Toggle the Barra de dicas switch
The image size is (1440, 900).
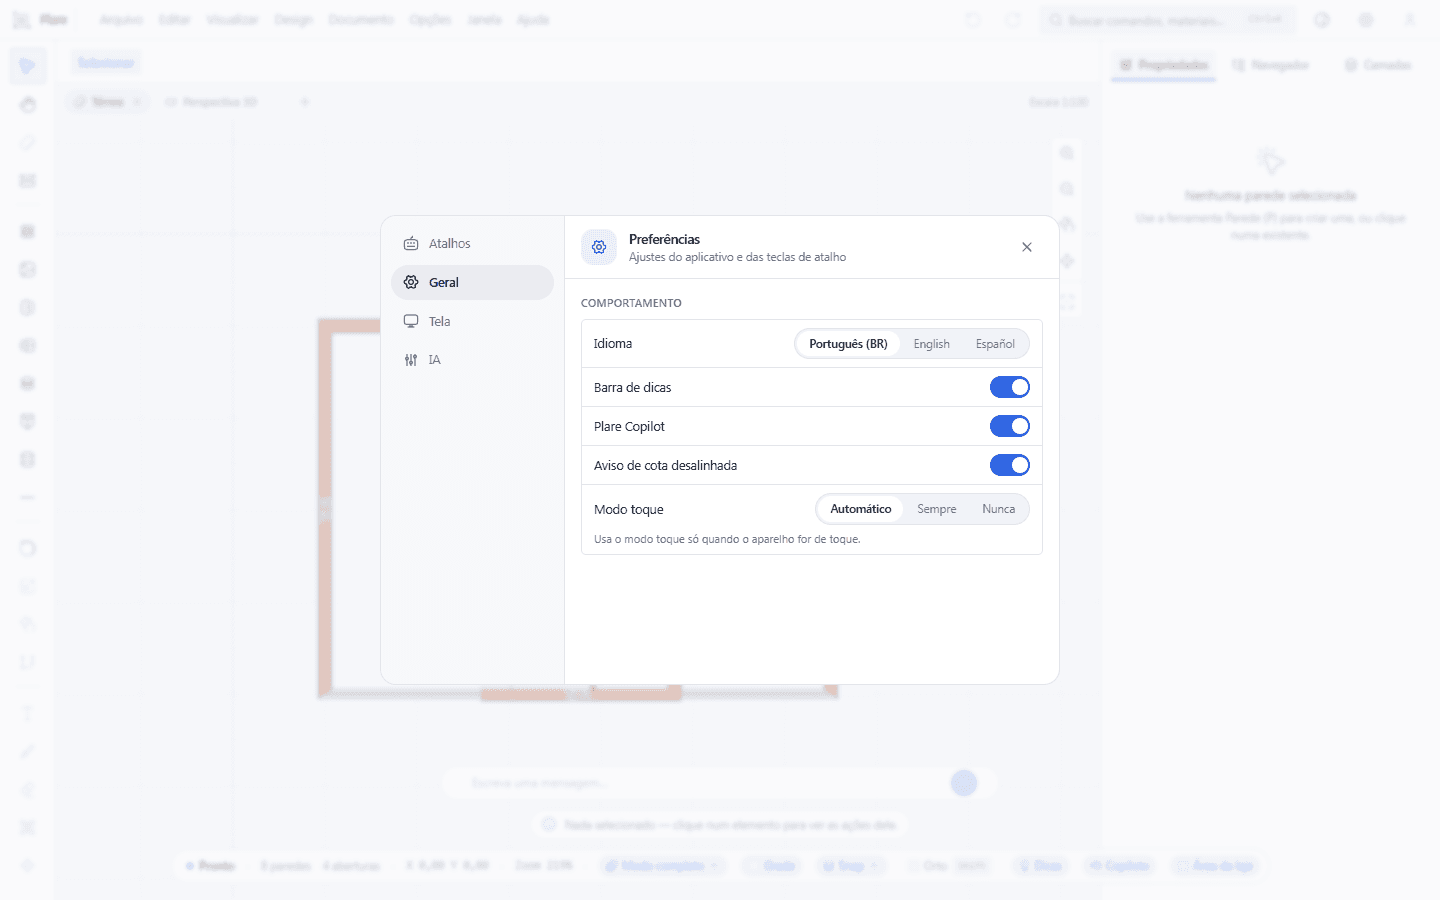[x=1010, y=387]
